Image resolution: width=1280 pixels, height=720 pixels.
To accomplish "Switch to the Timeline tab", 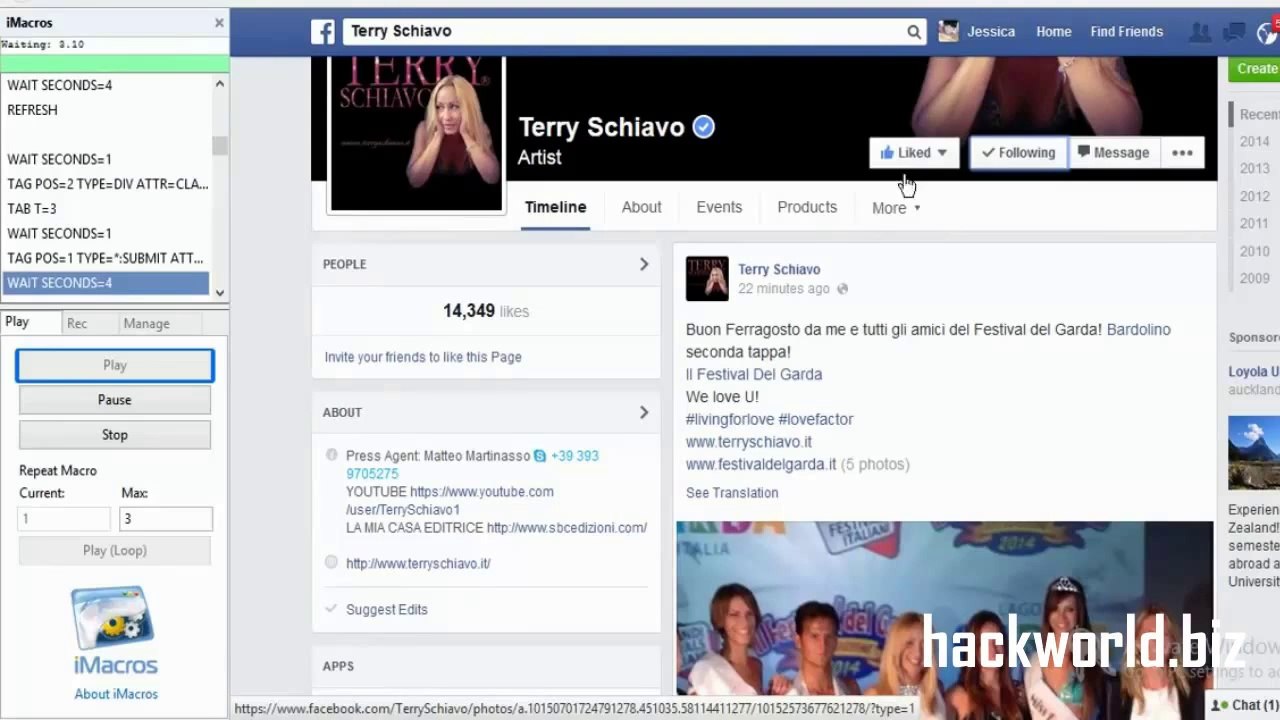I will tap(556, 207).
